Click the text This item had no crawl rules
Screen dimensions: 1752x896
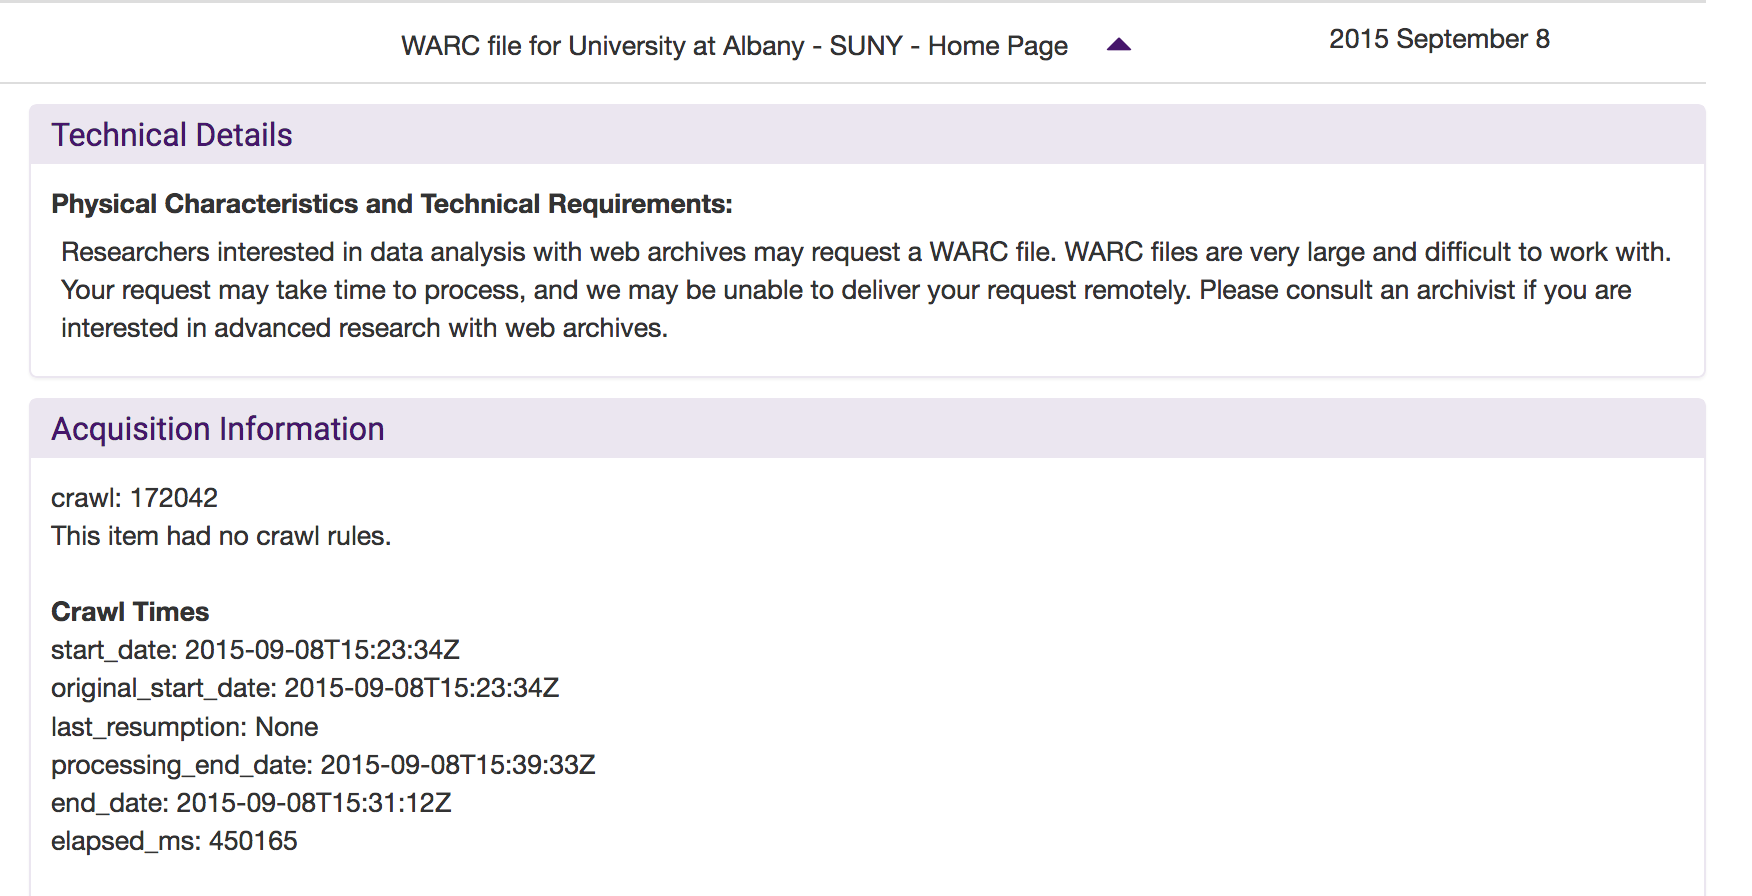[x=221, y=536]
